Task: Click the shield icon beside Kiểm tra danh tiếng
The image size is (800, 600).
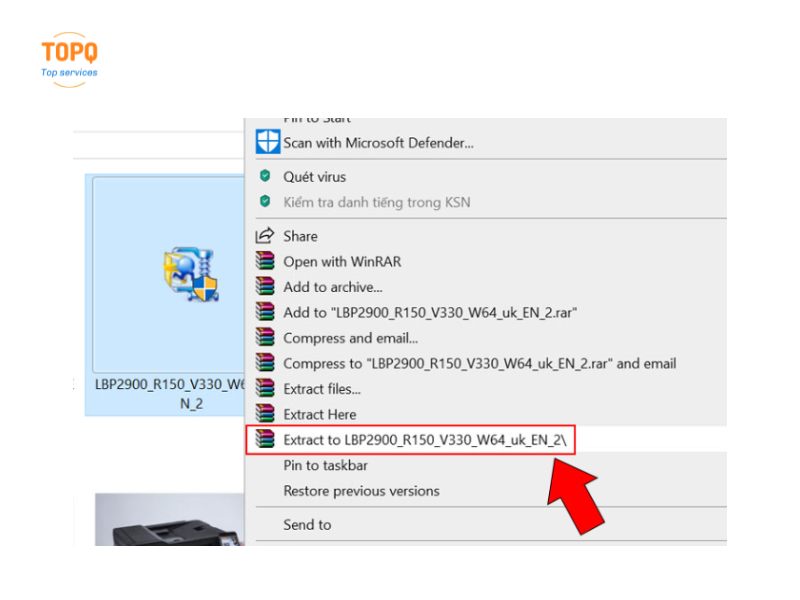Action: tap(265, 201)
